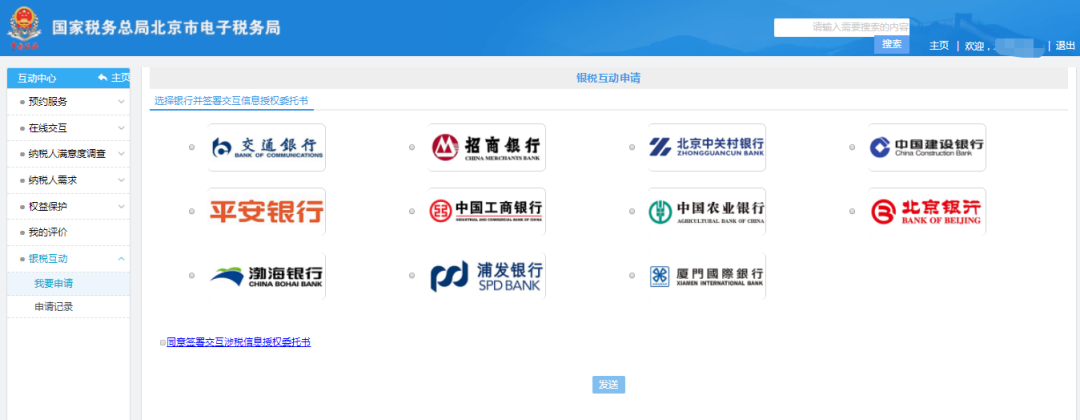Click 退出 to log out
1080x420 pixels.
(1066, 45)
